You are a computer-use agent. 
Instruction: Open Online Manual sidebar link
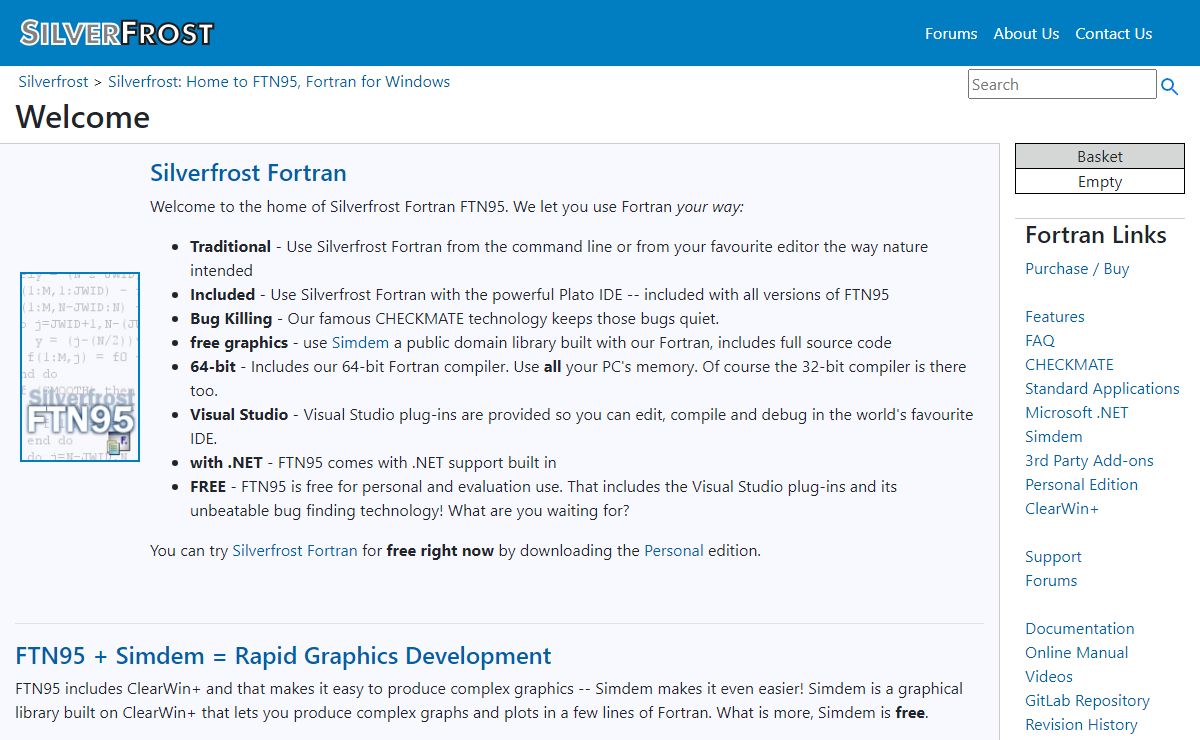tap(1076, 652)
